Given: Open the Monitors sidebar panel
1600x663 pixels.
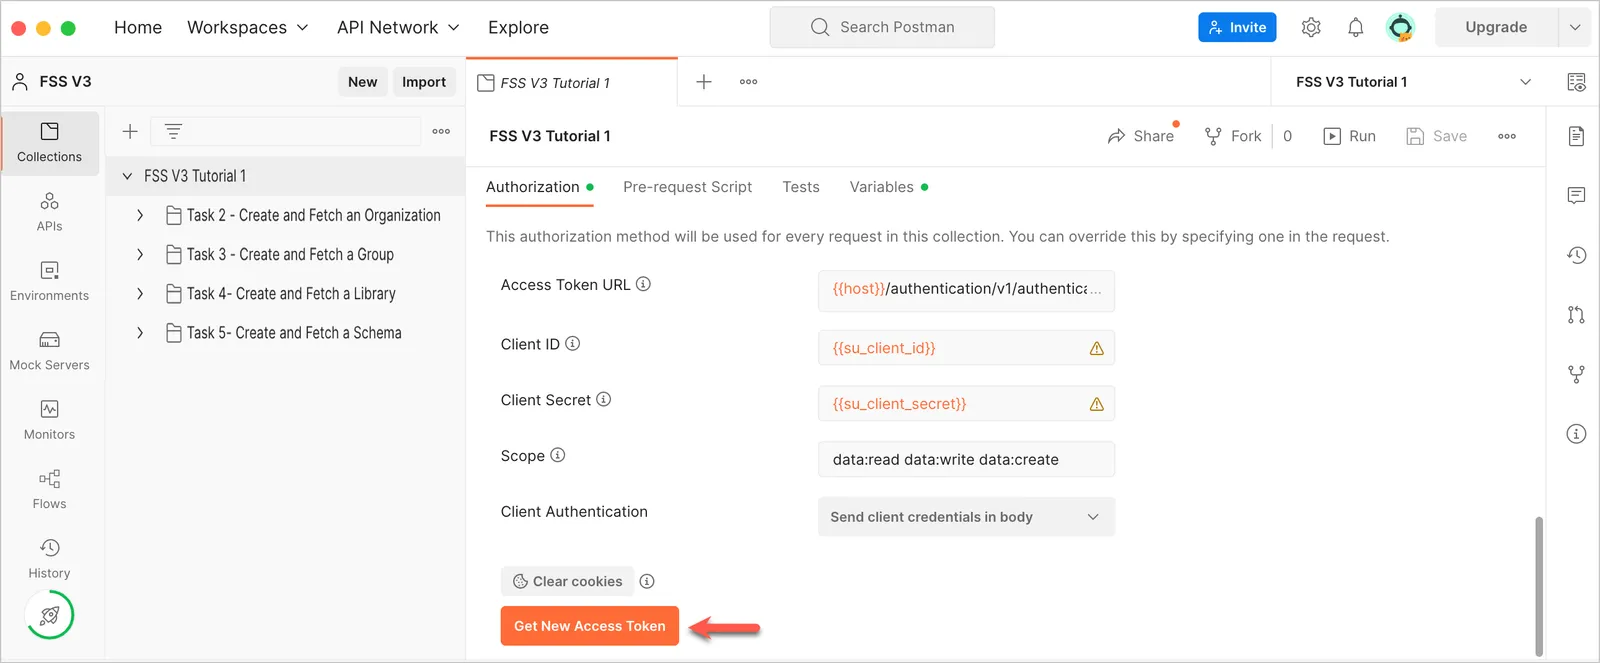Looking at the screenshot, I should click(49, 420).
